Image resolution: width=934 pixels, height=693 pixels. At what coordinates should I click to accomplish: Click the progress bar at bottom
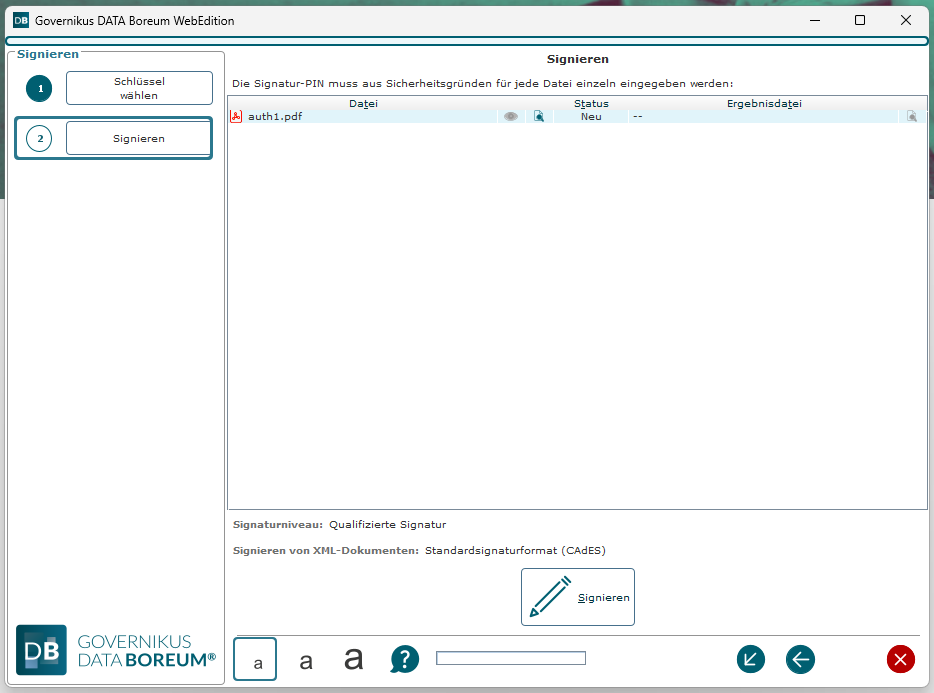[511, 658]
